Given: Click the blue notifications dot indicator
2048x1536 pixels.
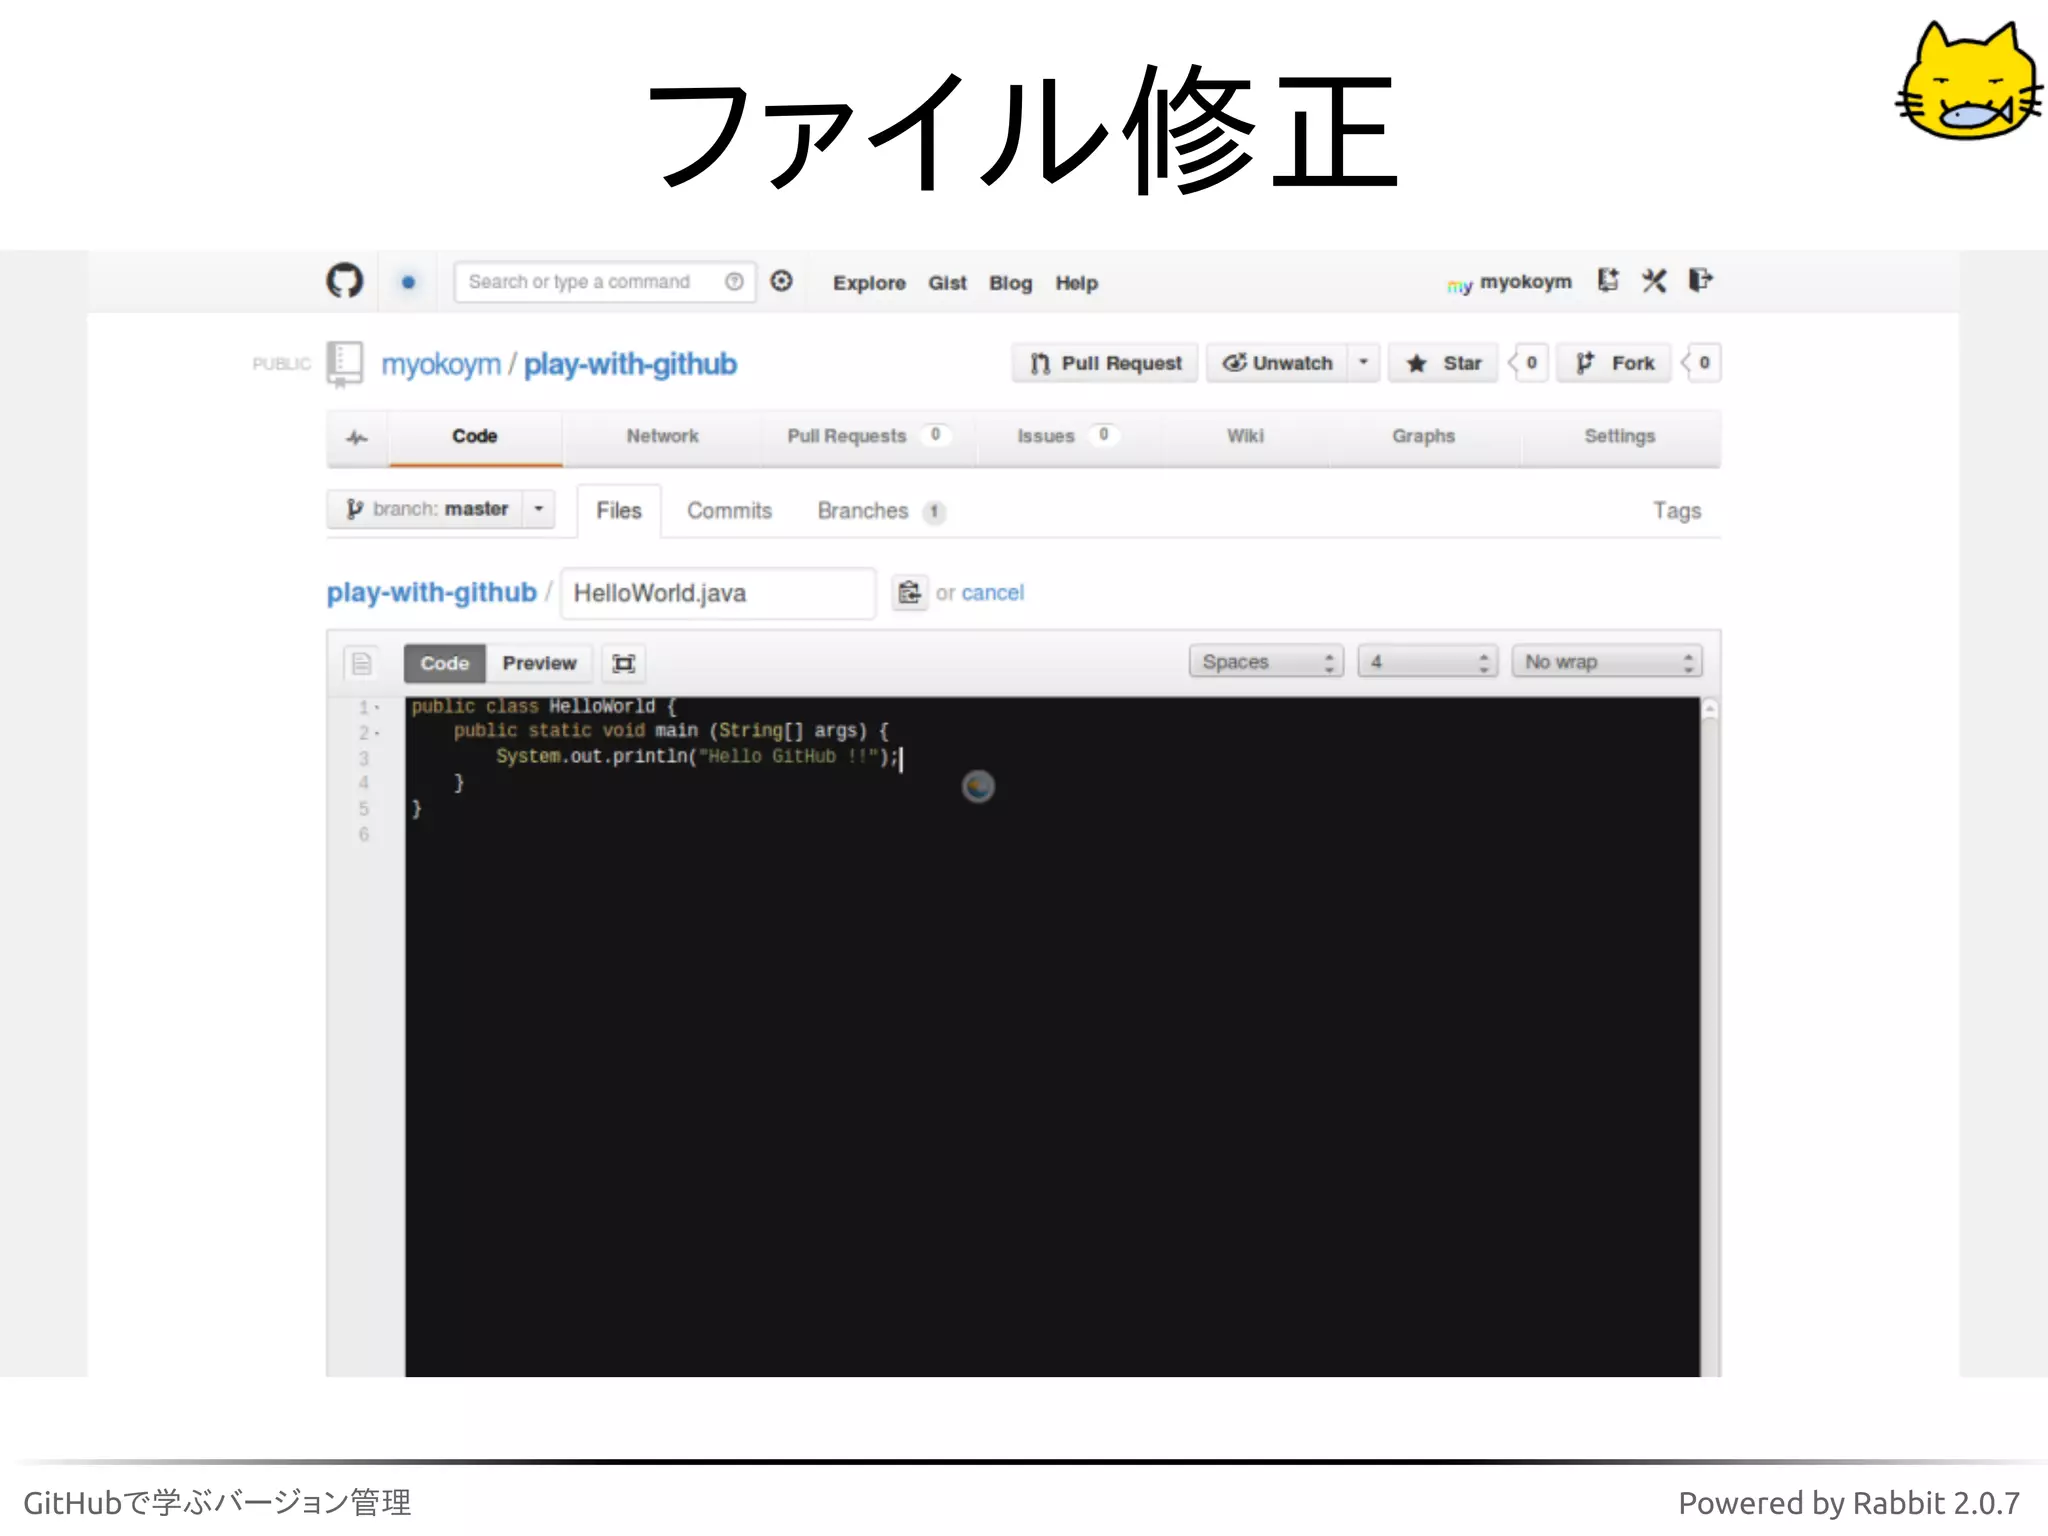Looking at the screenshot, I should click(x=408, y=282).
